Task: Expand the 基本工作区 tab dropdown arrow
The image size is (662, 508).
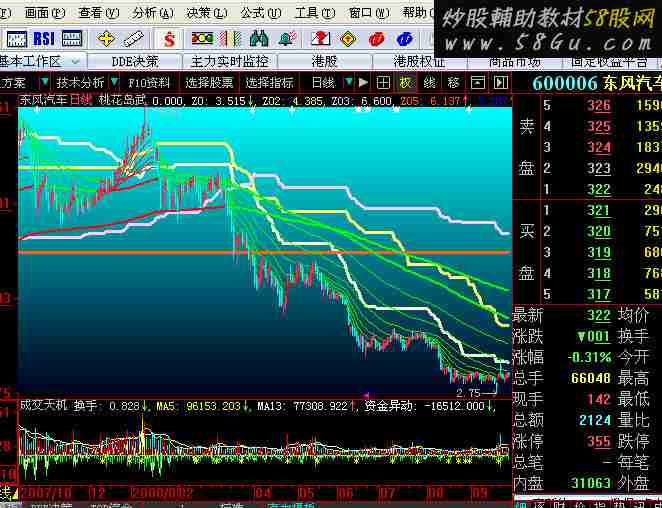Action: pyautogui.click(x=76, y=62)
